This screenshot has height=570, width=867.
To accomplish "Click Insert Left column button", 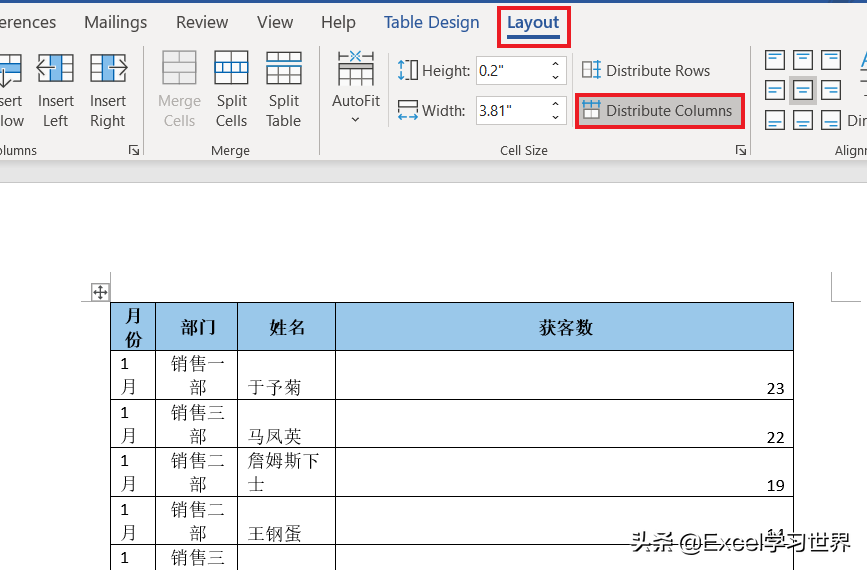I will (x=55, y=90).
